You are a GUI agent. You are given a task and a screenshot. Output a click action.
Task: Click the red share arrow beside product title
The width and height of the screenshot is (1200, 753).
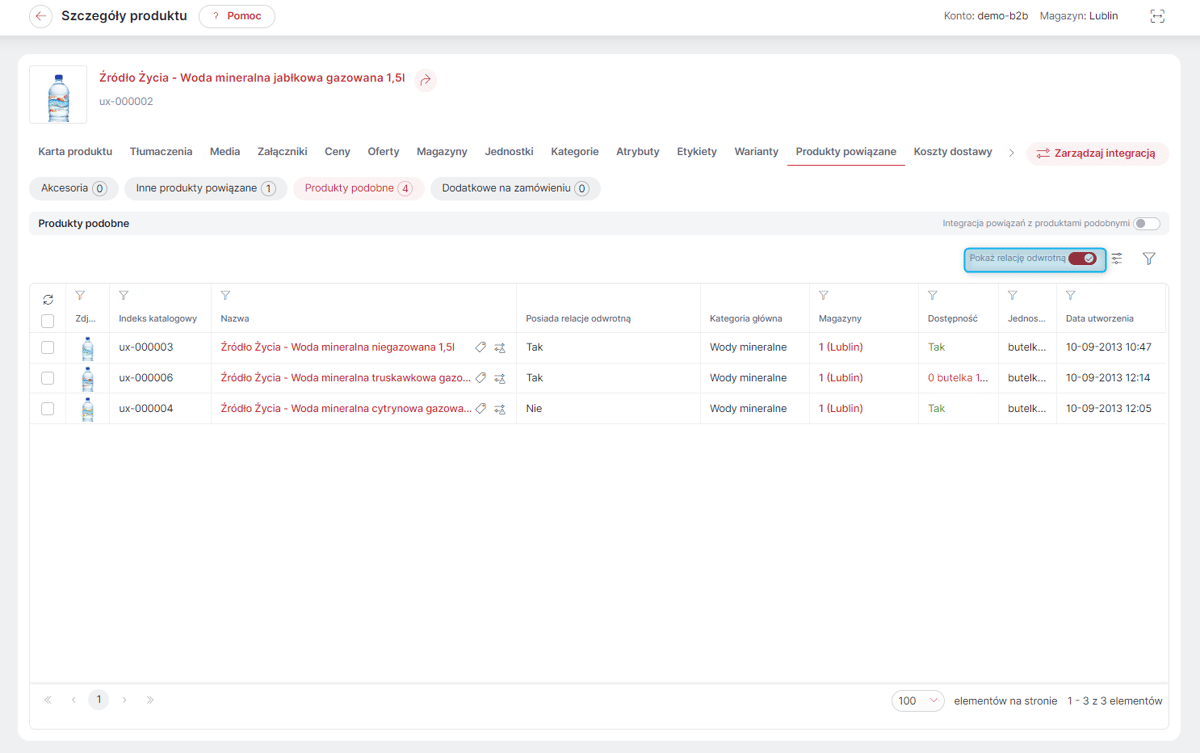click(x=426, y=80)
